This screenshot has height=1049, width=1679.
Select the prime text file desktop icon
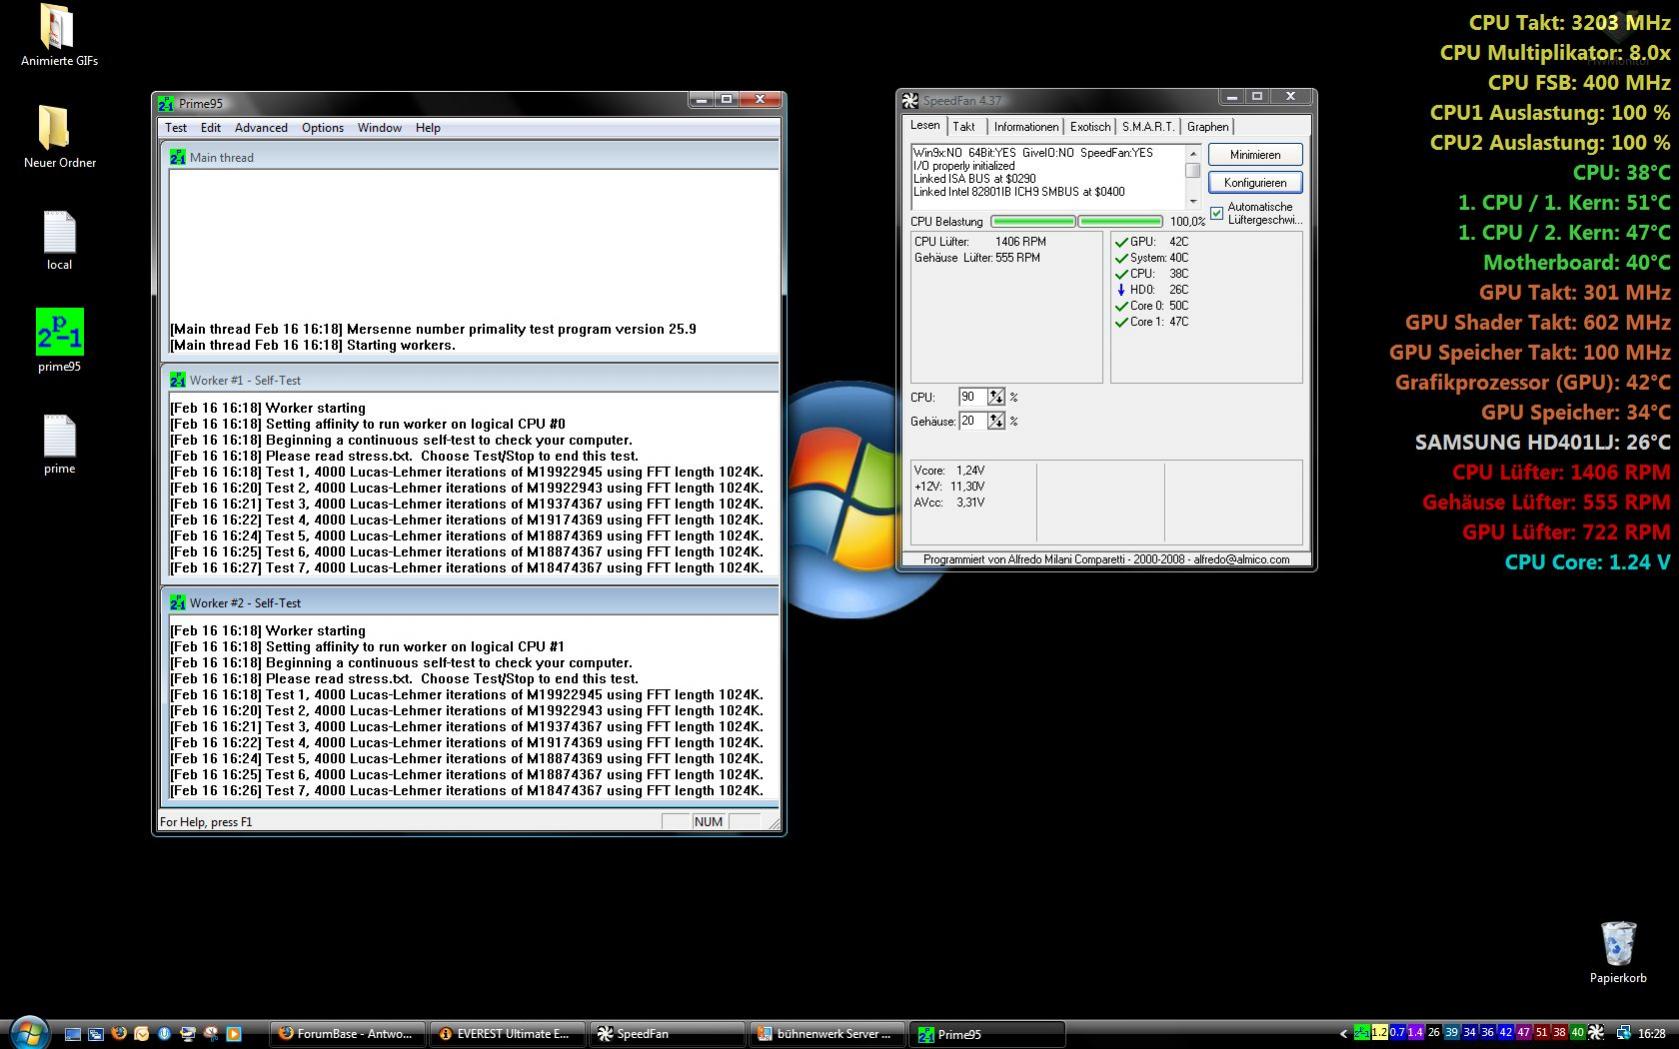[x=59, y=444]
